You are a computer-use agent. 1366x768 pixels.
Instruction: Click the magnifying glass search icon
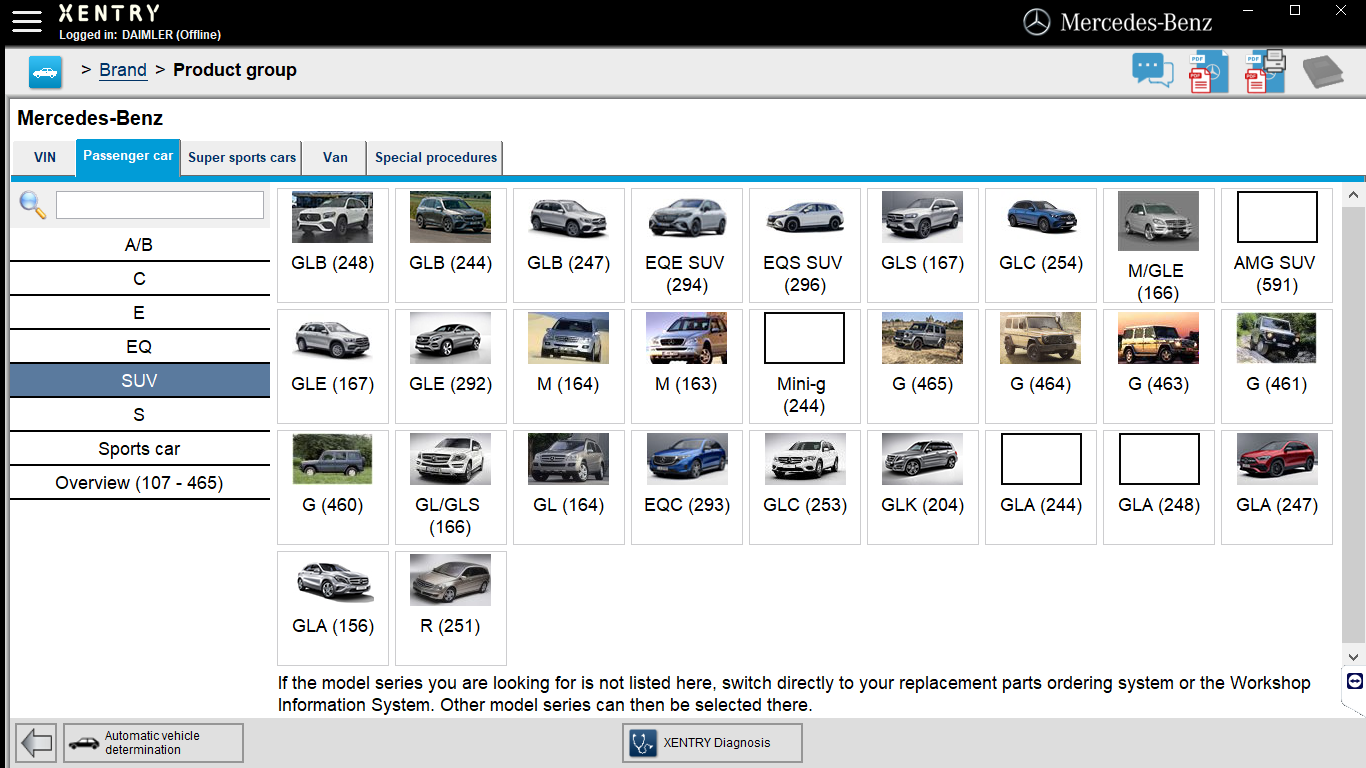(33, 205)
